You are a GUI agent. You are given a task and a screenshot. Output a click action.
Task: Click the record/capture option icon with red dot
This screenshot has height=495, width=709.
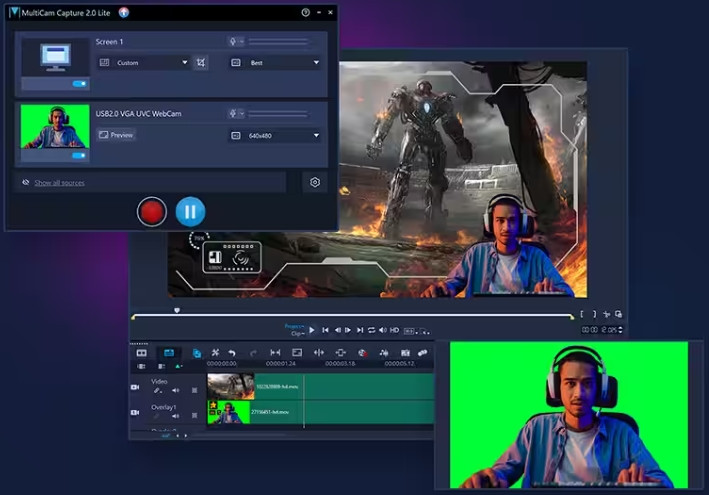coord(362,353)
